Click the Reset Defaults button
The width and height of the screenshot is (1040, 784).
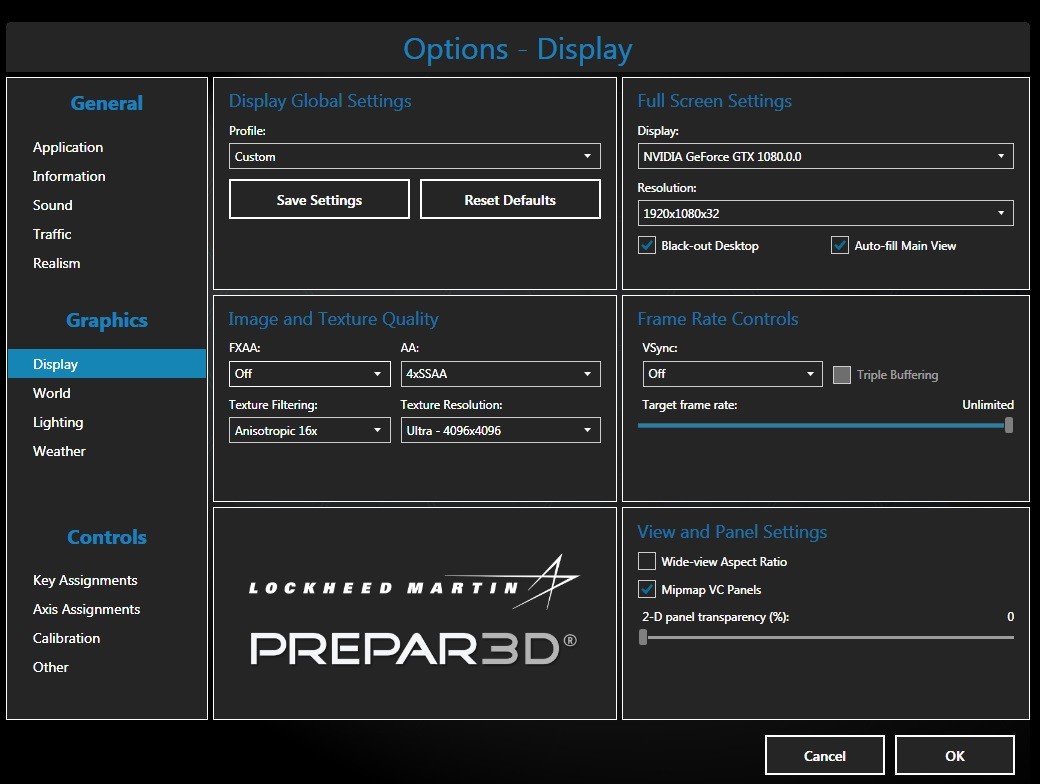pyautogui.click(x=510, y=200)
